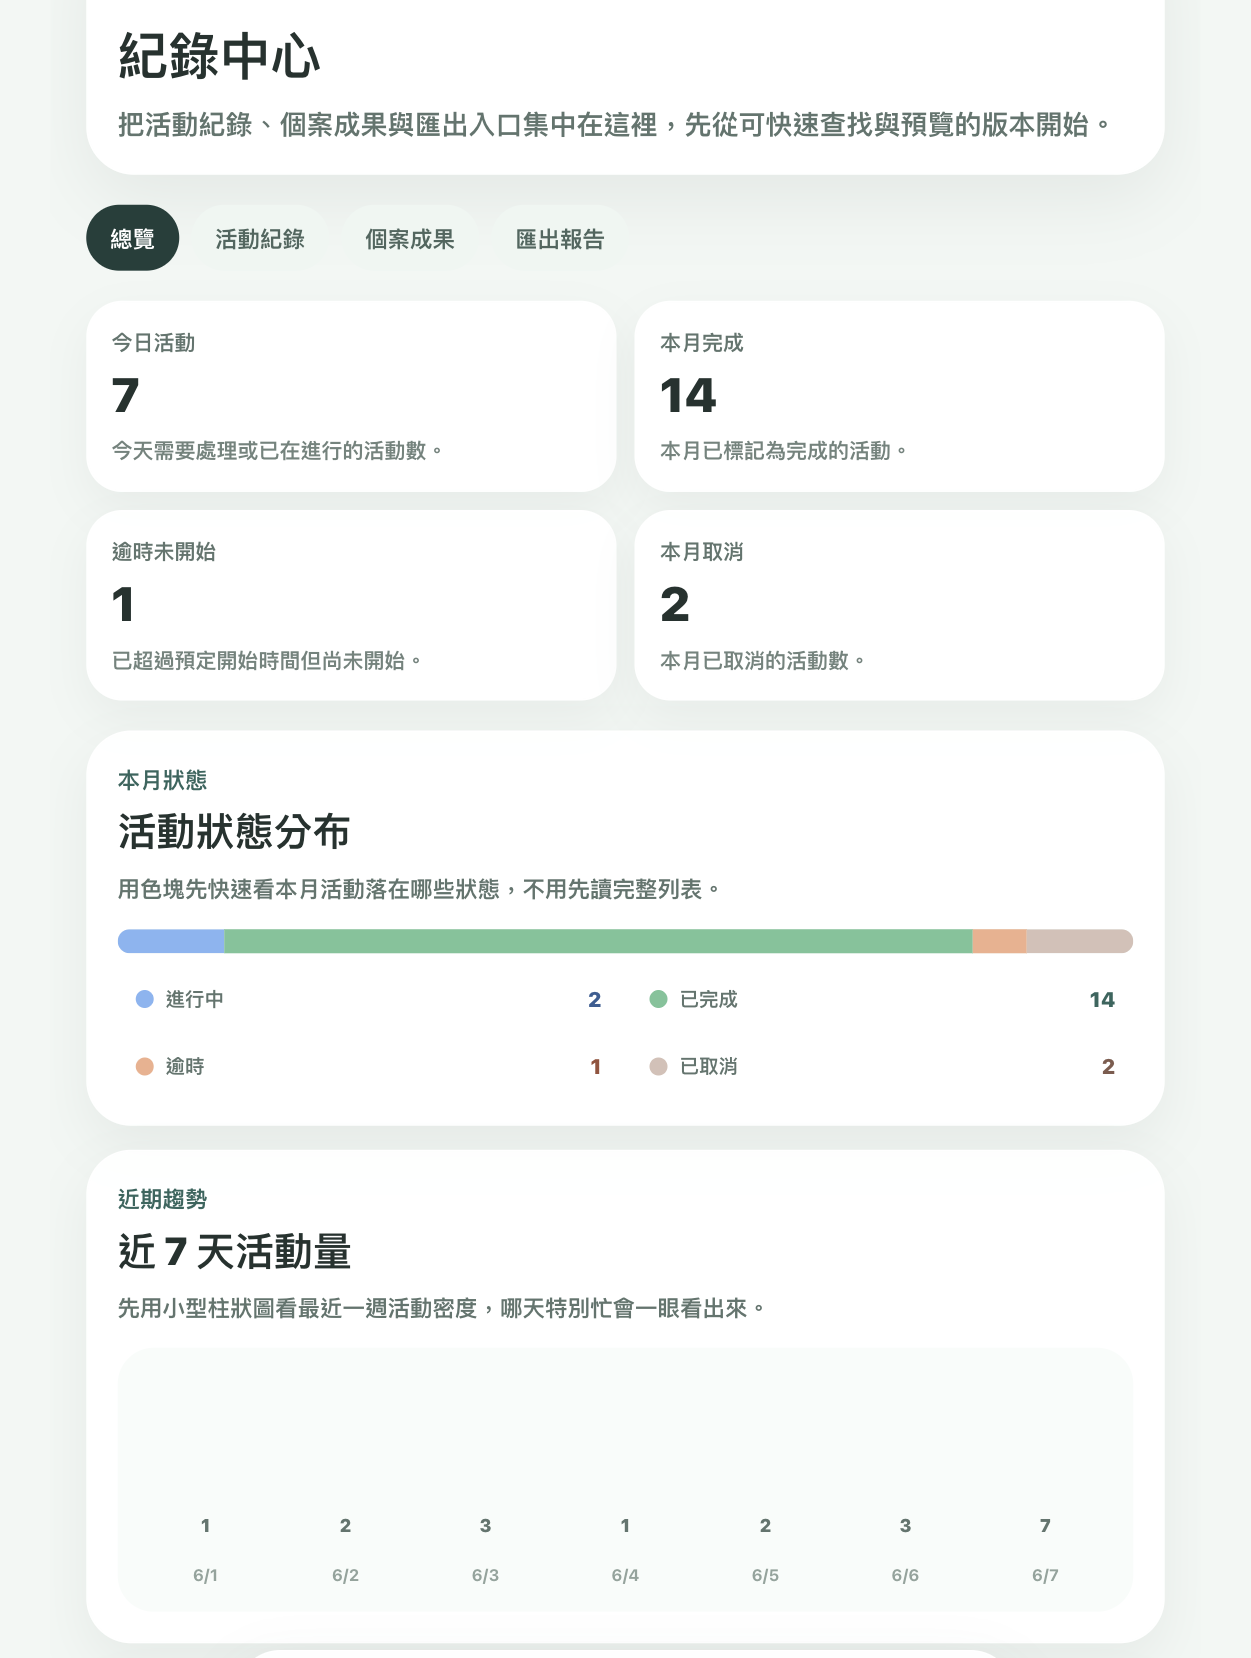Click the 活動狀態分布 section heading
This screenshot has width=1251, height=1658.
coord(234,831)
